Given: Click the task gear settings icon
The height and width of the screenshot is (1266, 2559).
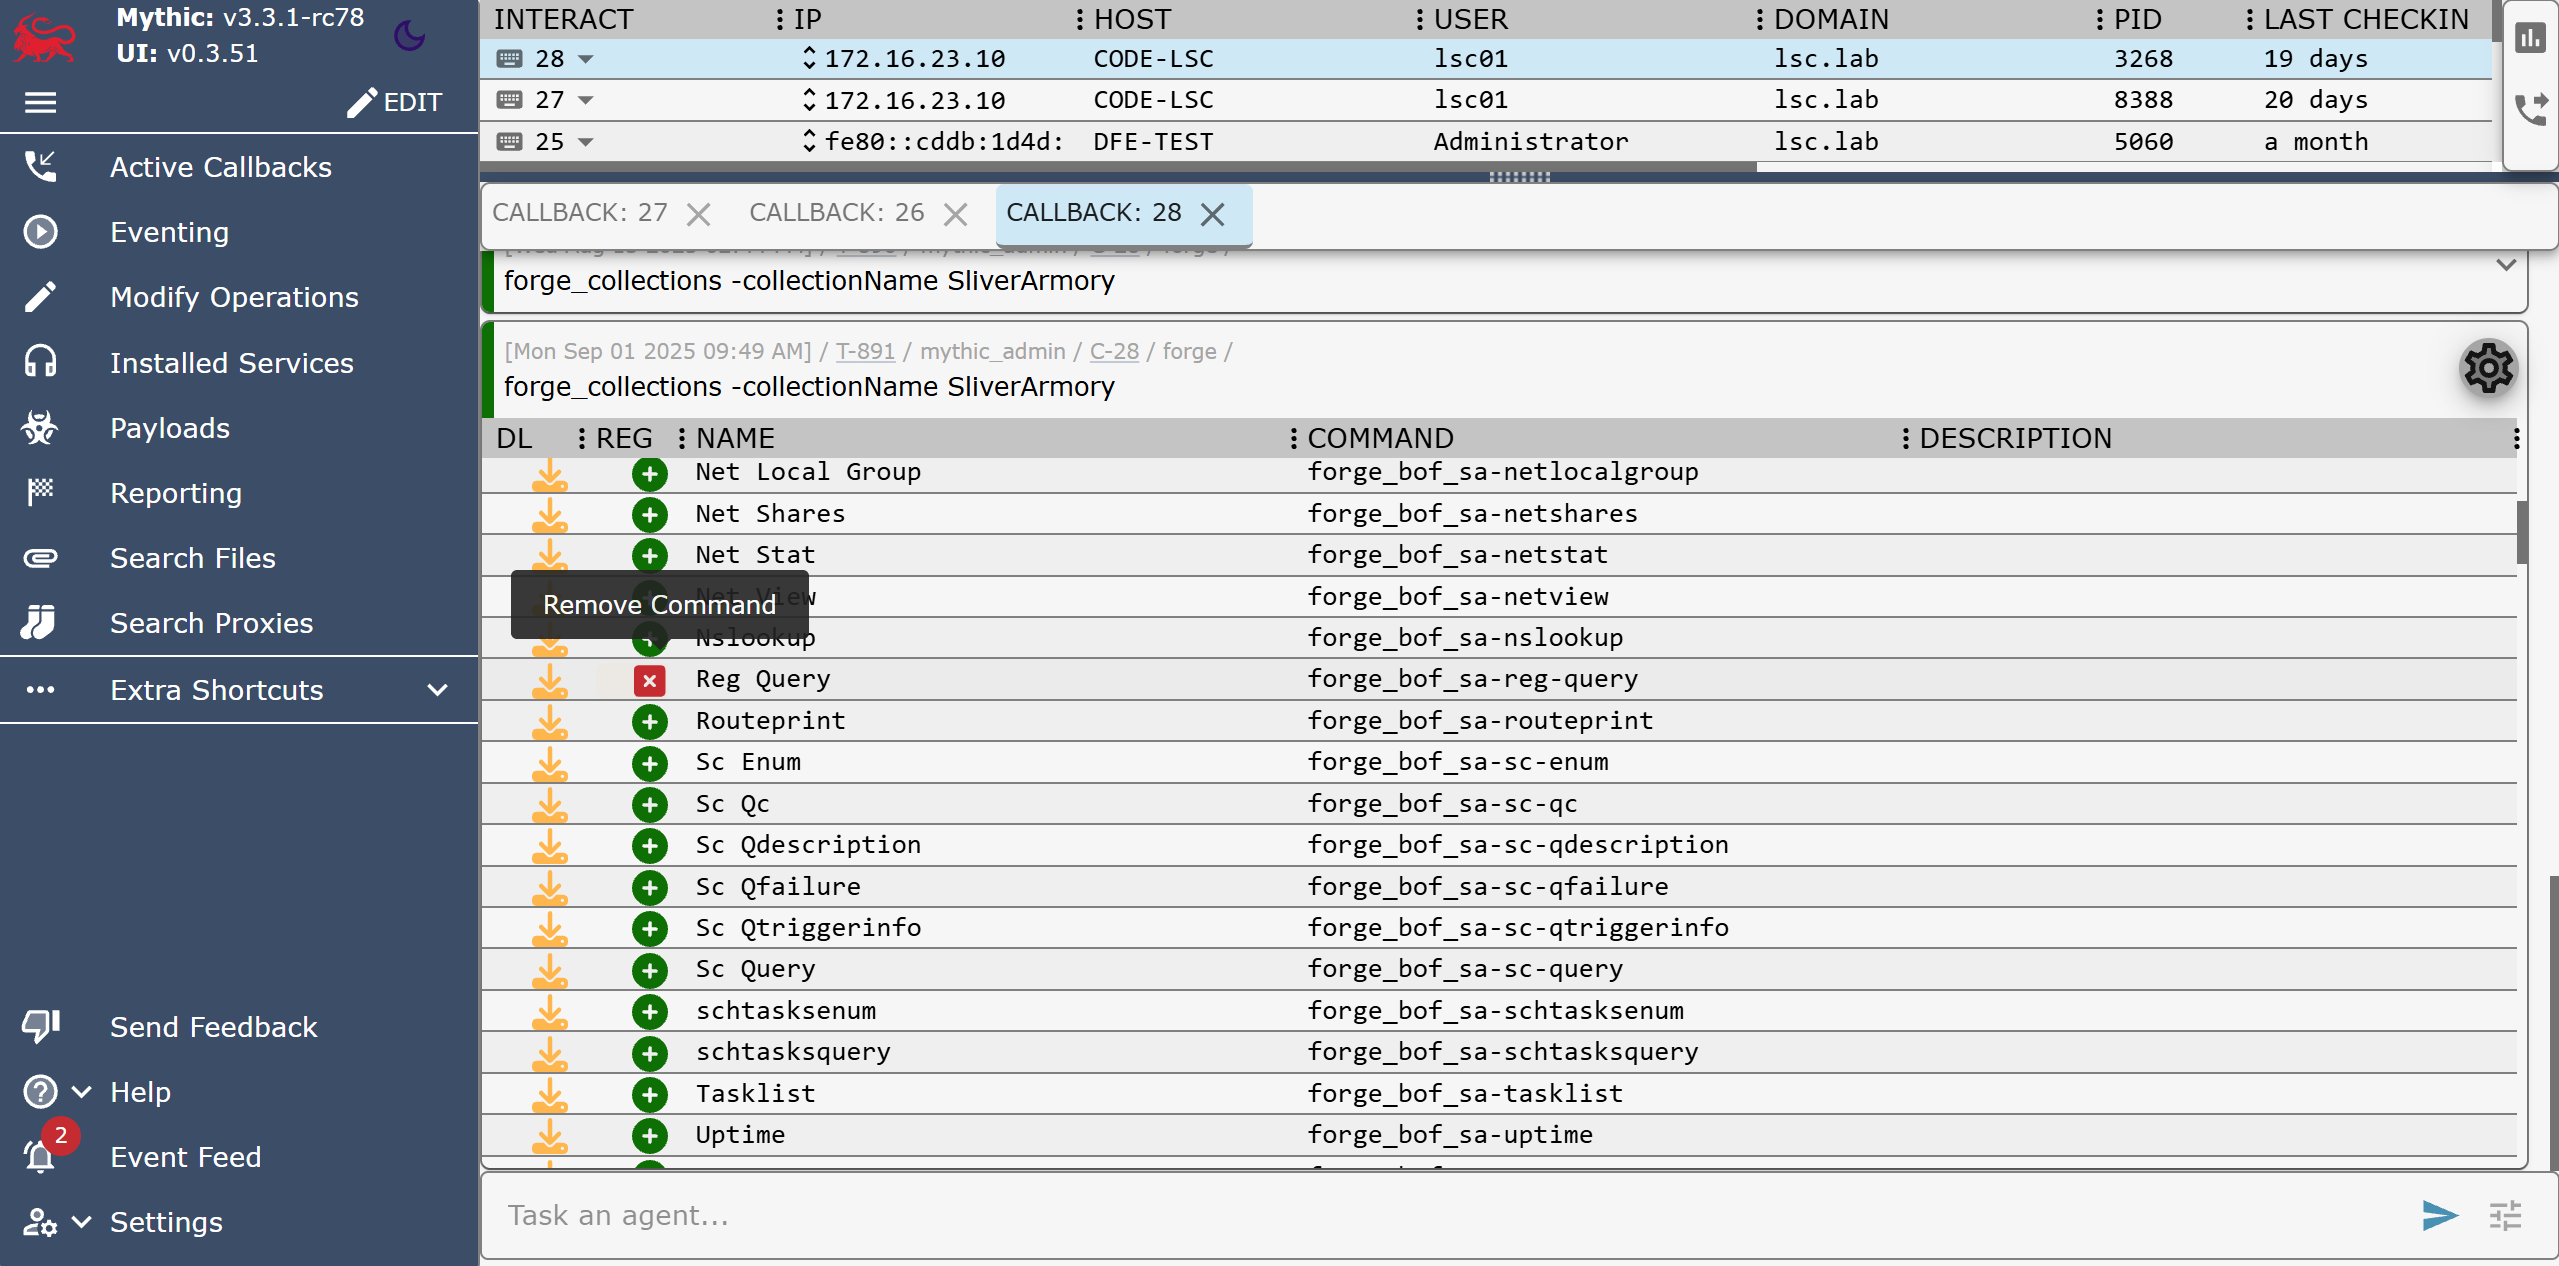Looking at the screenshot, I should coord(2487,369).
